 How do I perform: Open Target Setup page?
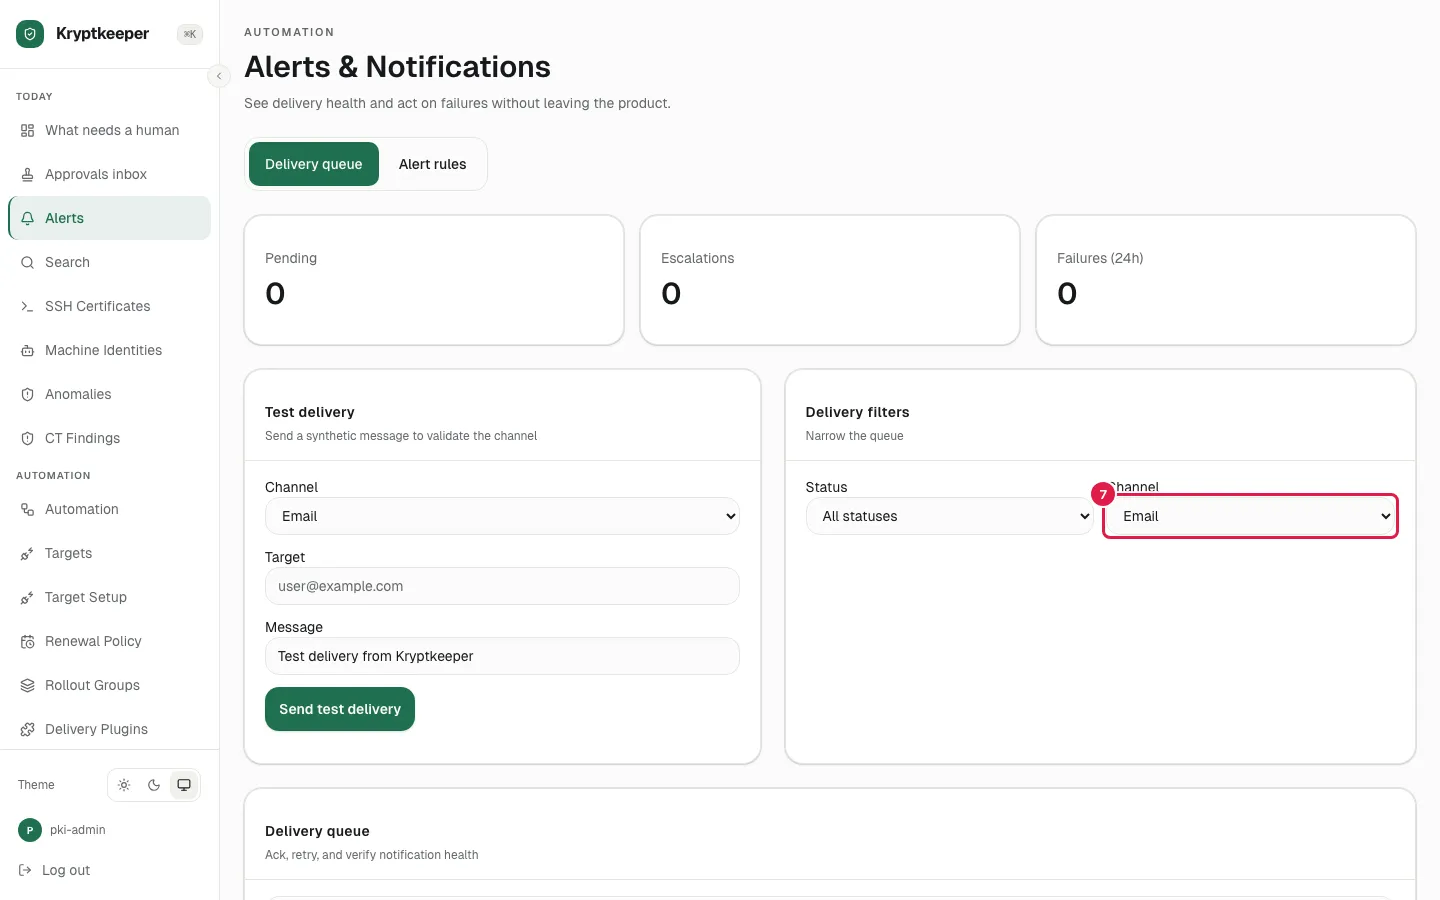point(110,597)
